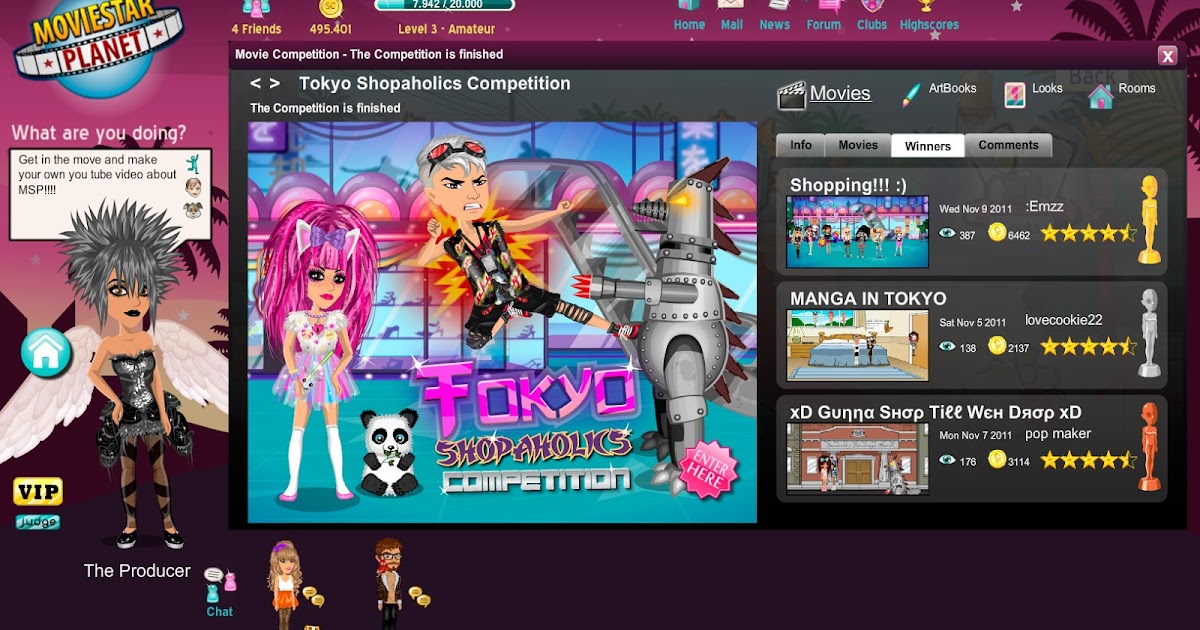Open MANGA IN TOKYO movie thumbnail
Screen dimensions: 1200x630
point(857,345)
